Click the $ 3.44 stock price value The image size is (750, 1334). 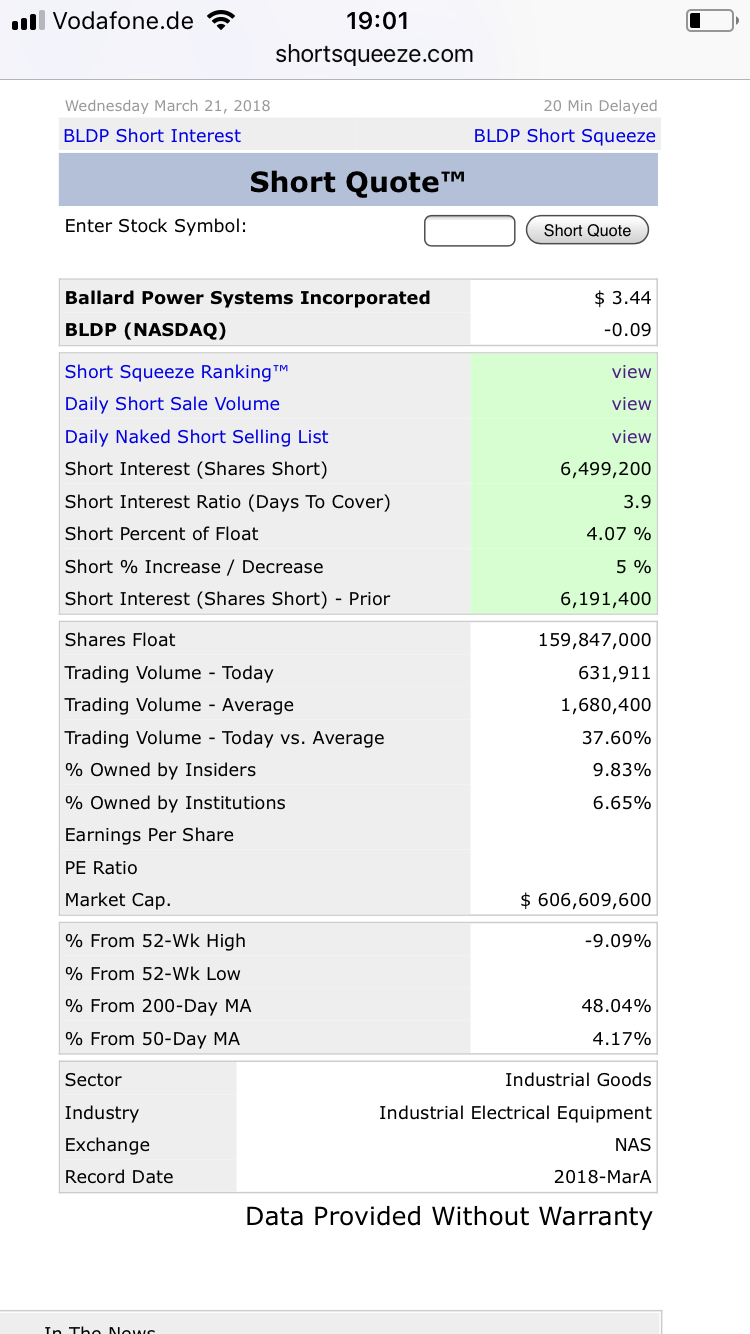tap(622, 298)
